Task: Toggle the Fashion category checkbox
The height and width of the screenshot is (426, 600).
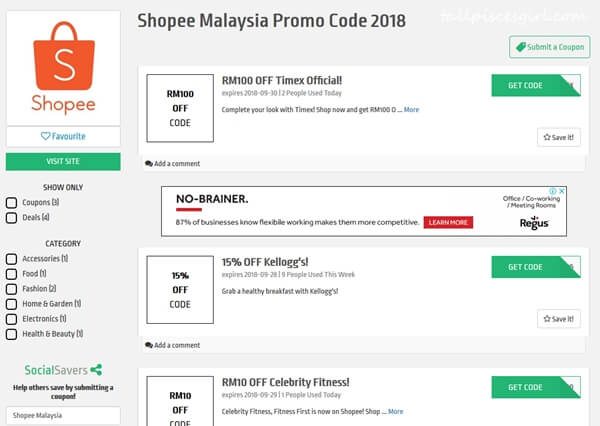Action: 12,289
